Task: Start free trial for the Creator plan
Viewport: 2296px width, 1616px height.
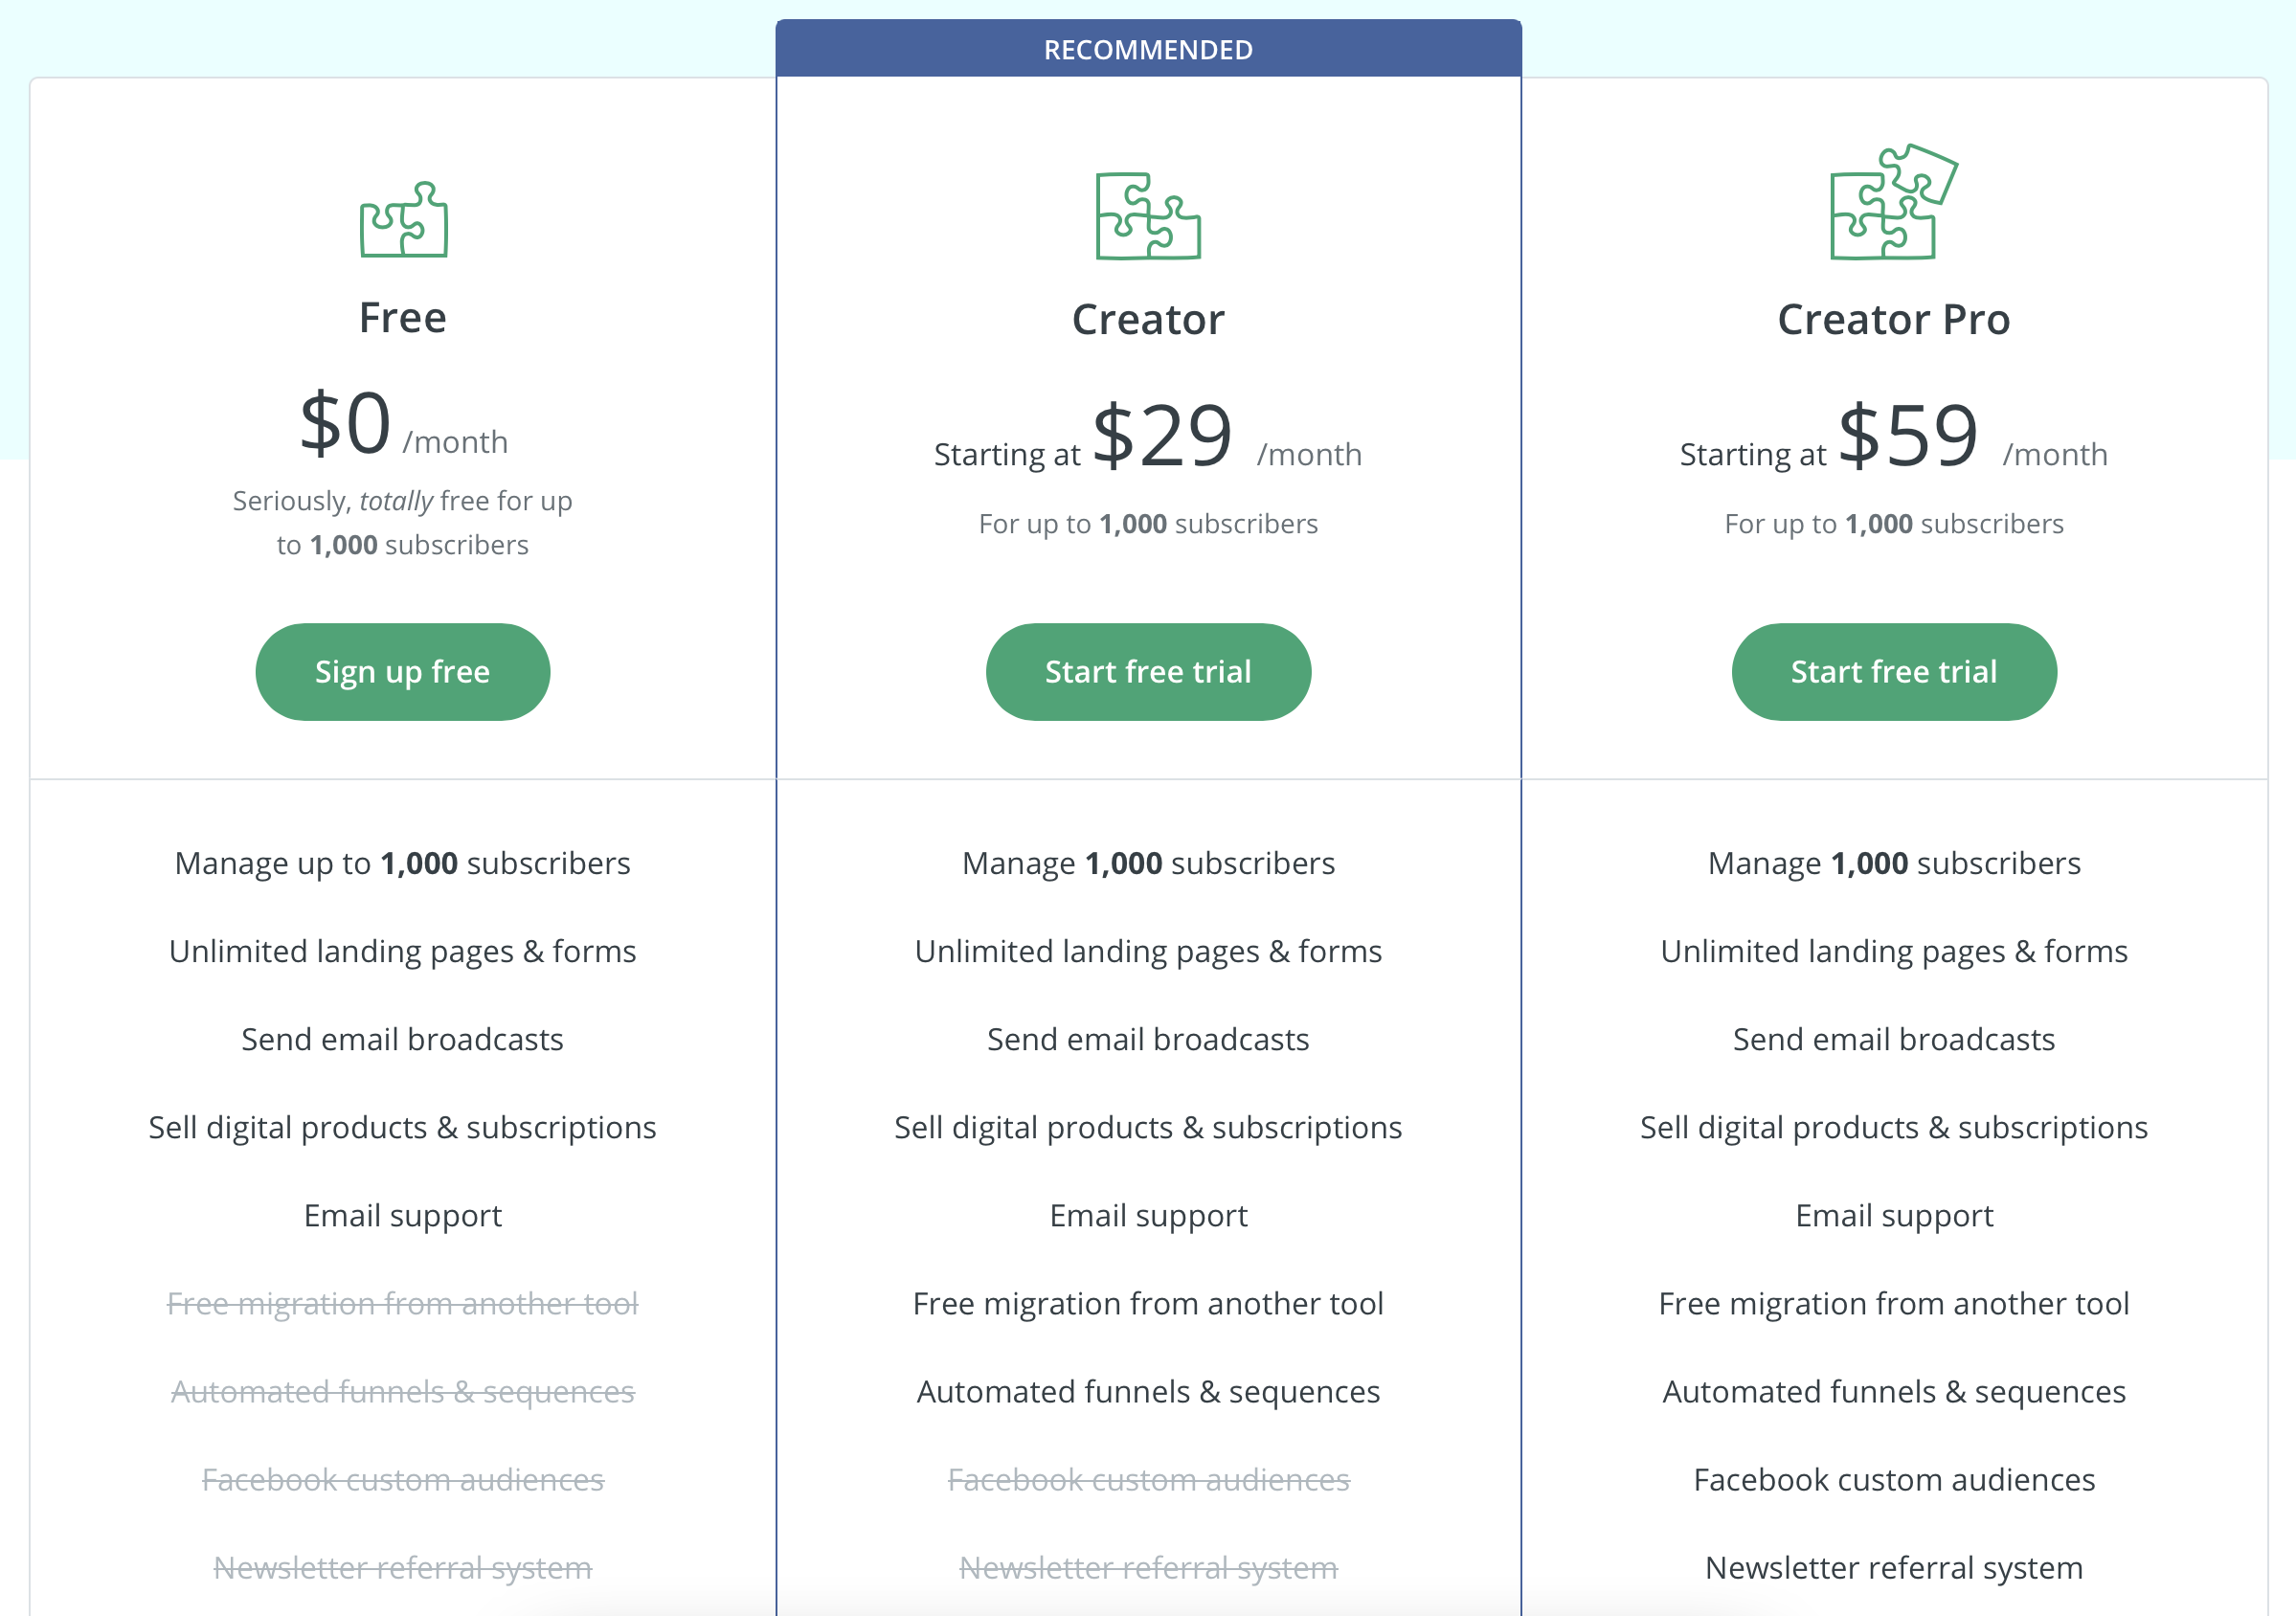Action: pos(1148,671)
